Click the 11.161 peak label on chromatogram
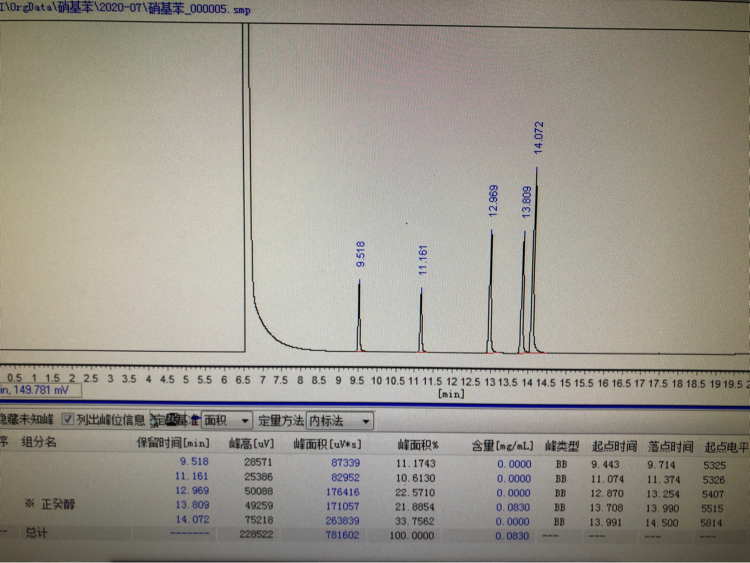 tap(423, 260)
